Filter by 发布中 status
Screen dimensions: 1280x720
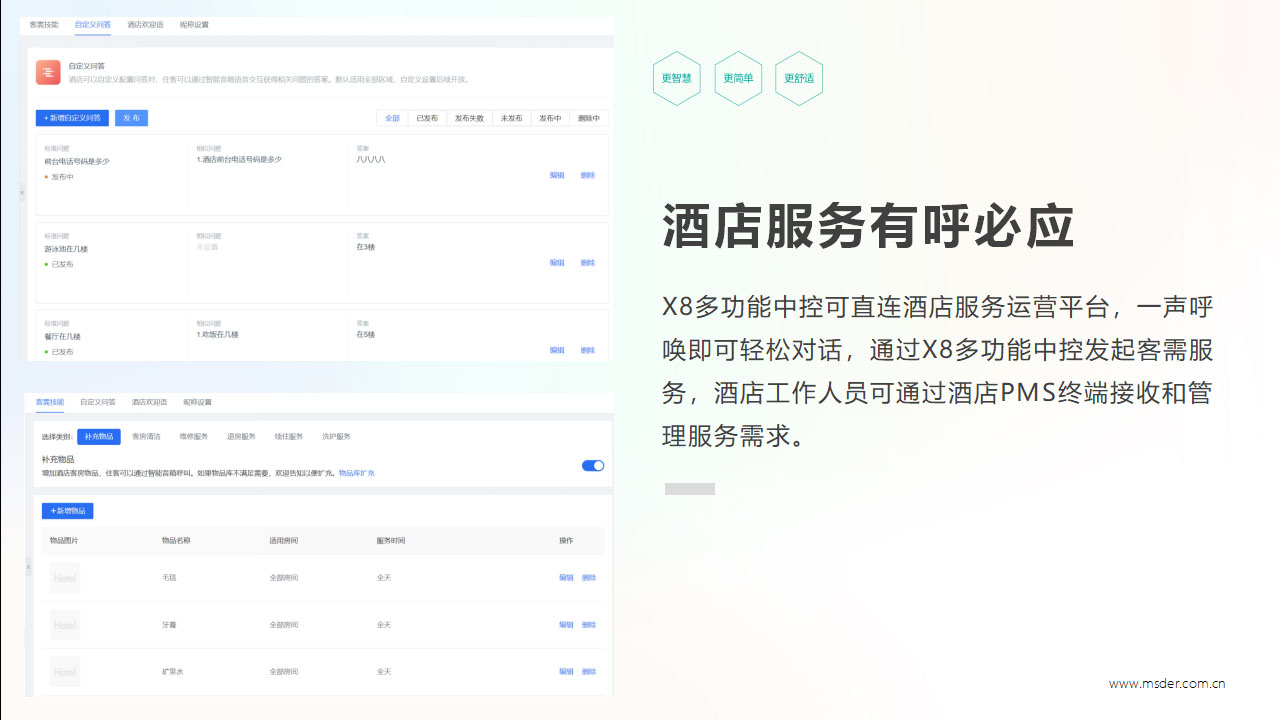point(550,118)
